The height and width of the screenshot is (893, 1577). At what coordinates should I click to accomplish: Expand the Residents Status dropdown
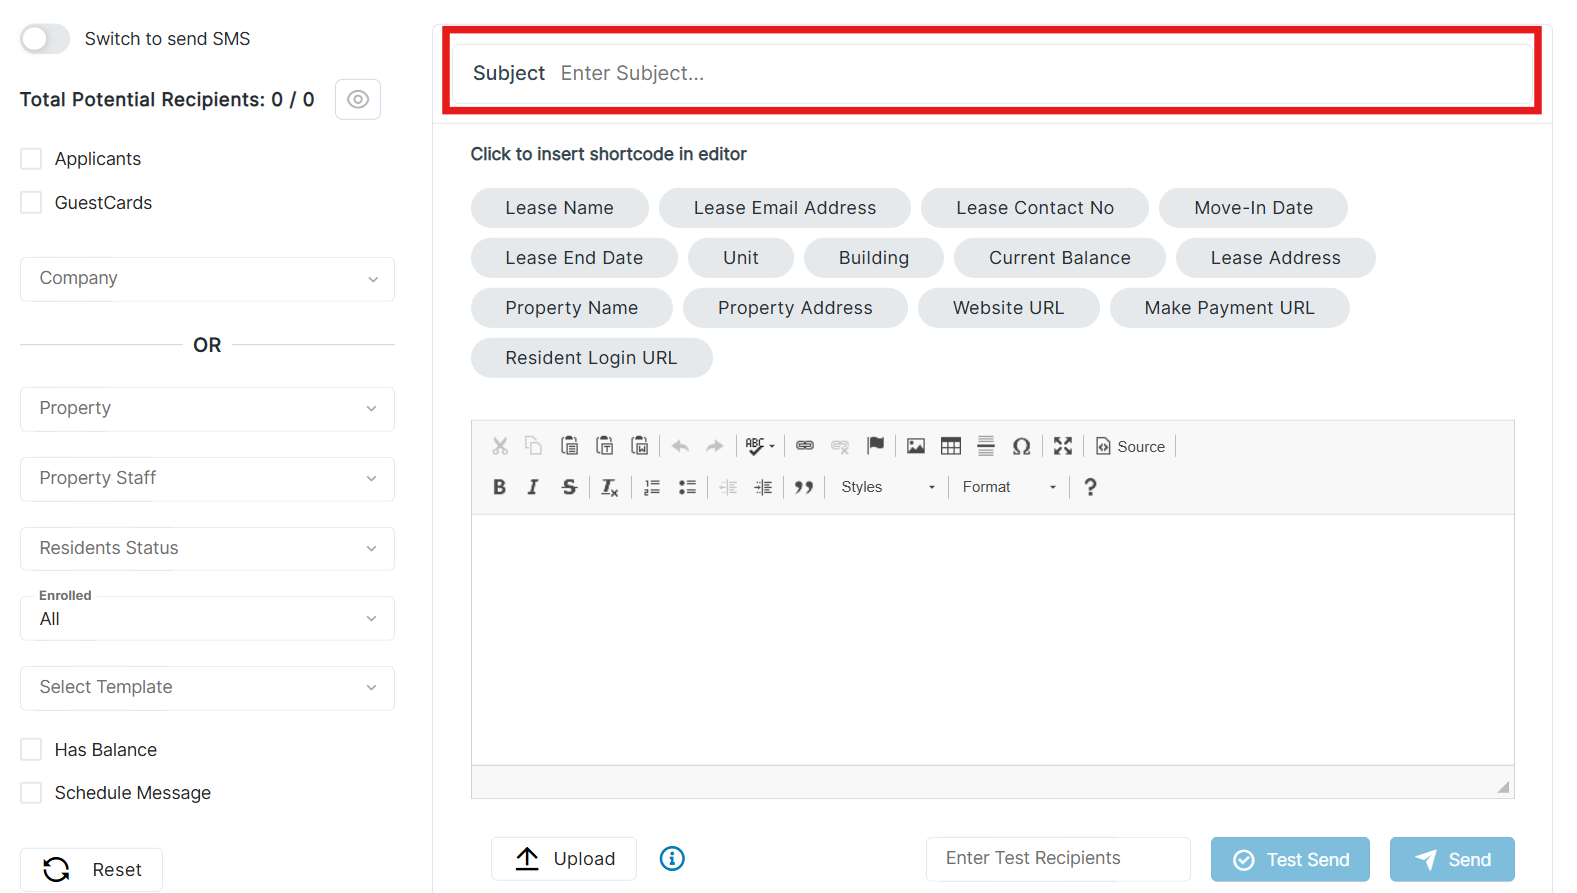pos(207,548)
